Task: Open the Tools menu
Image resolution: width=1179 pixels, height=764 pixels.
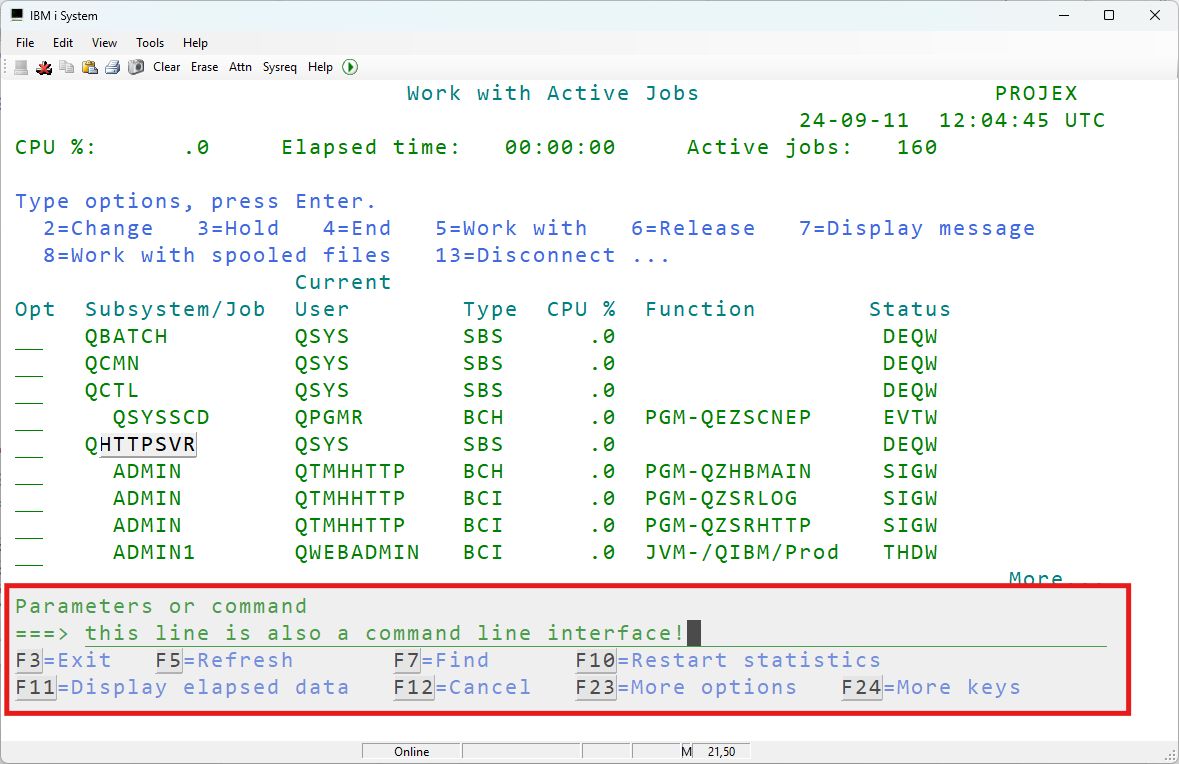Action: pos(150,43)
